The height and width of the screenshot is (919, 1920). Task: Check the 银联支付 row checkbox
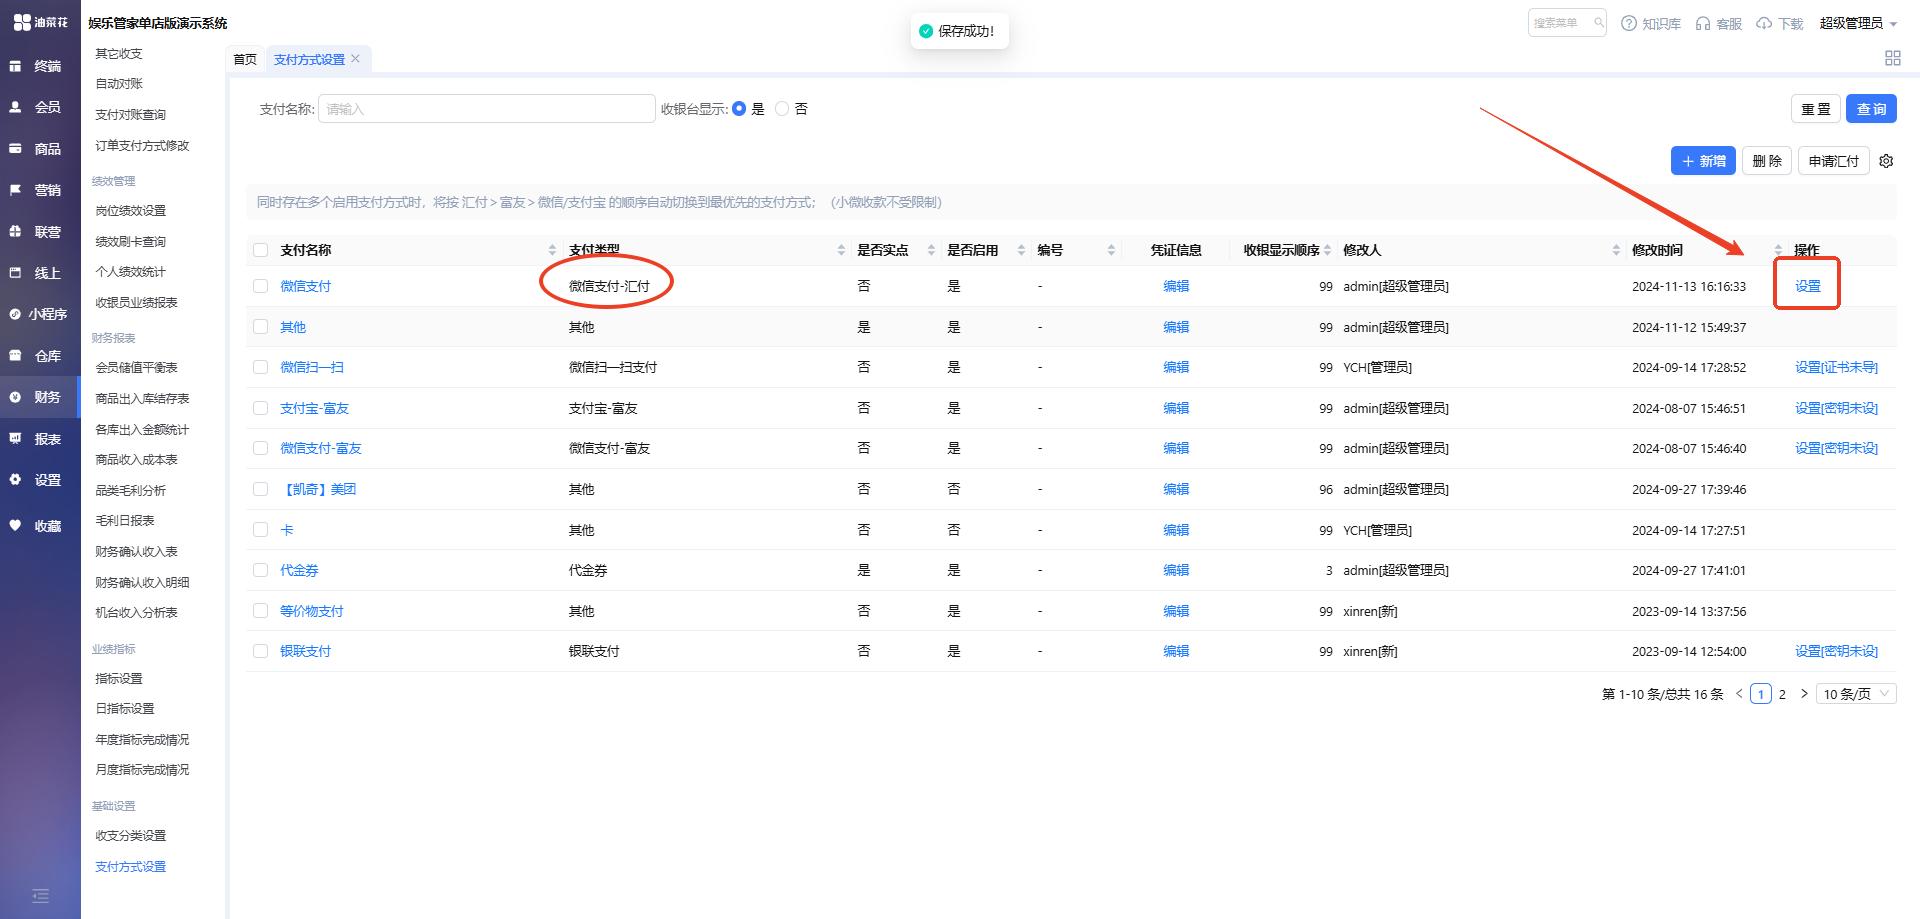click(261, 651)
